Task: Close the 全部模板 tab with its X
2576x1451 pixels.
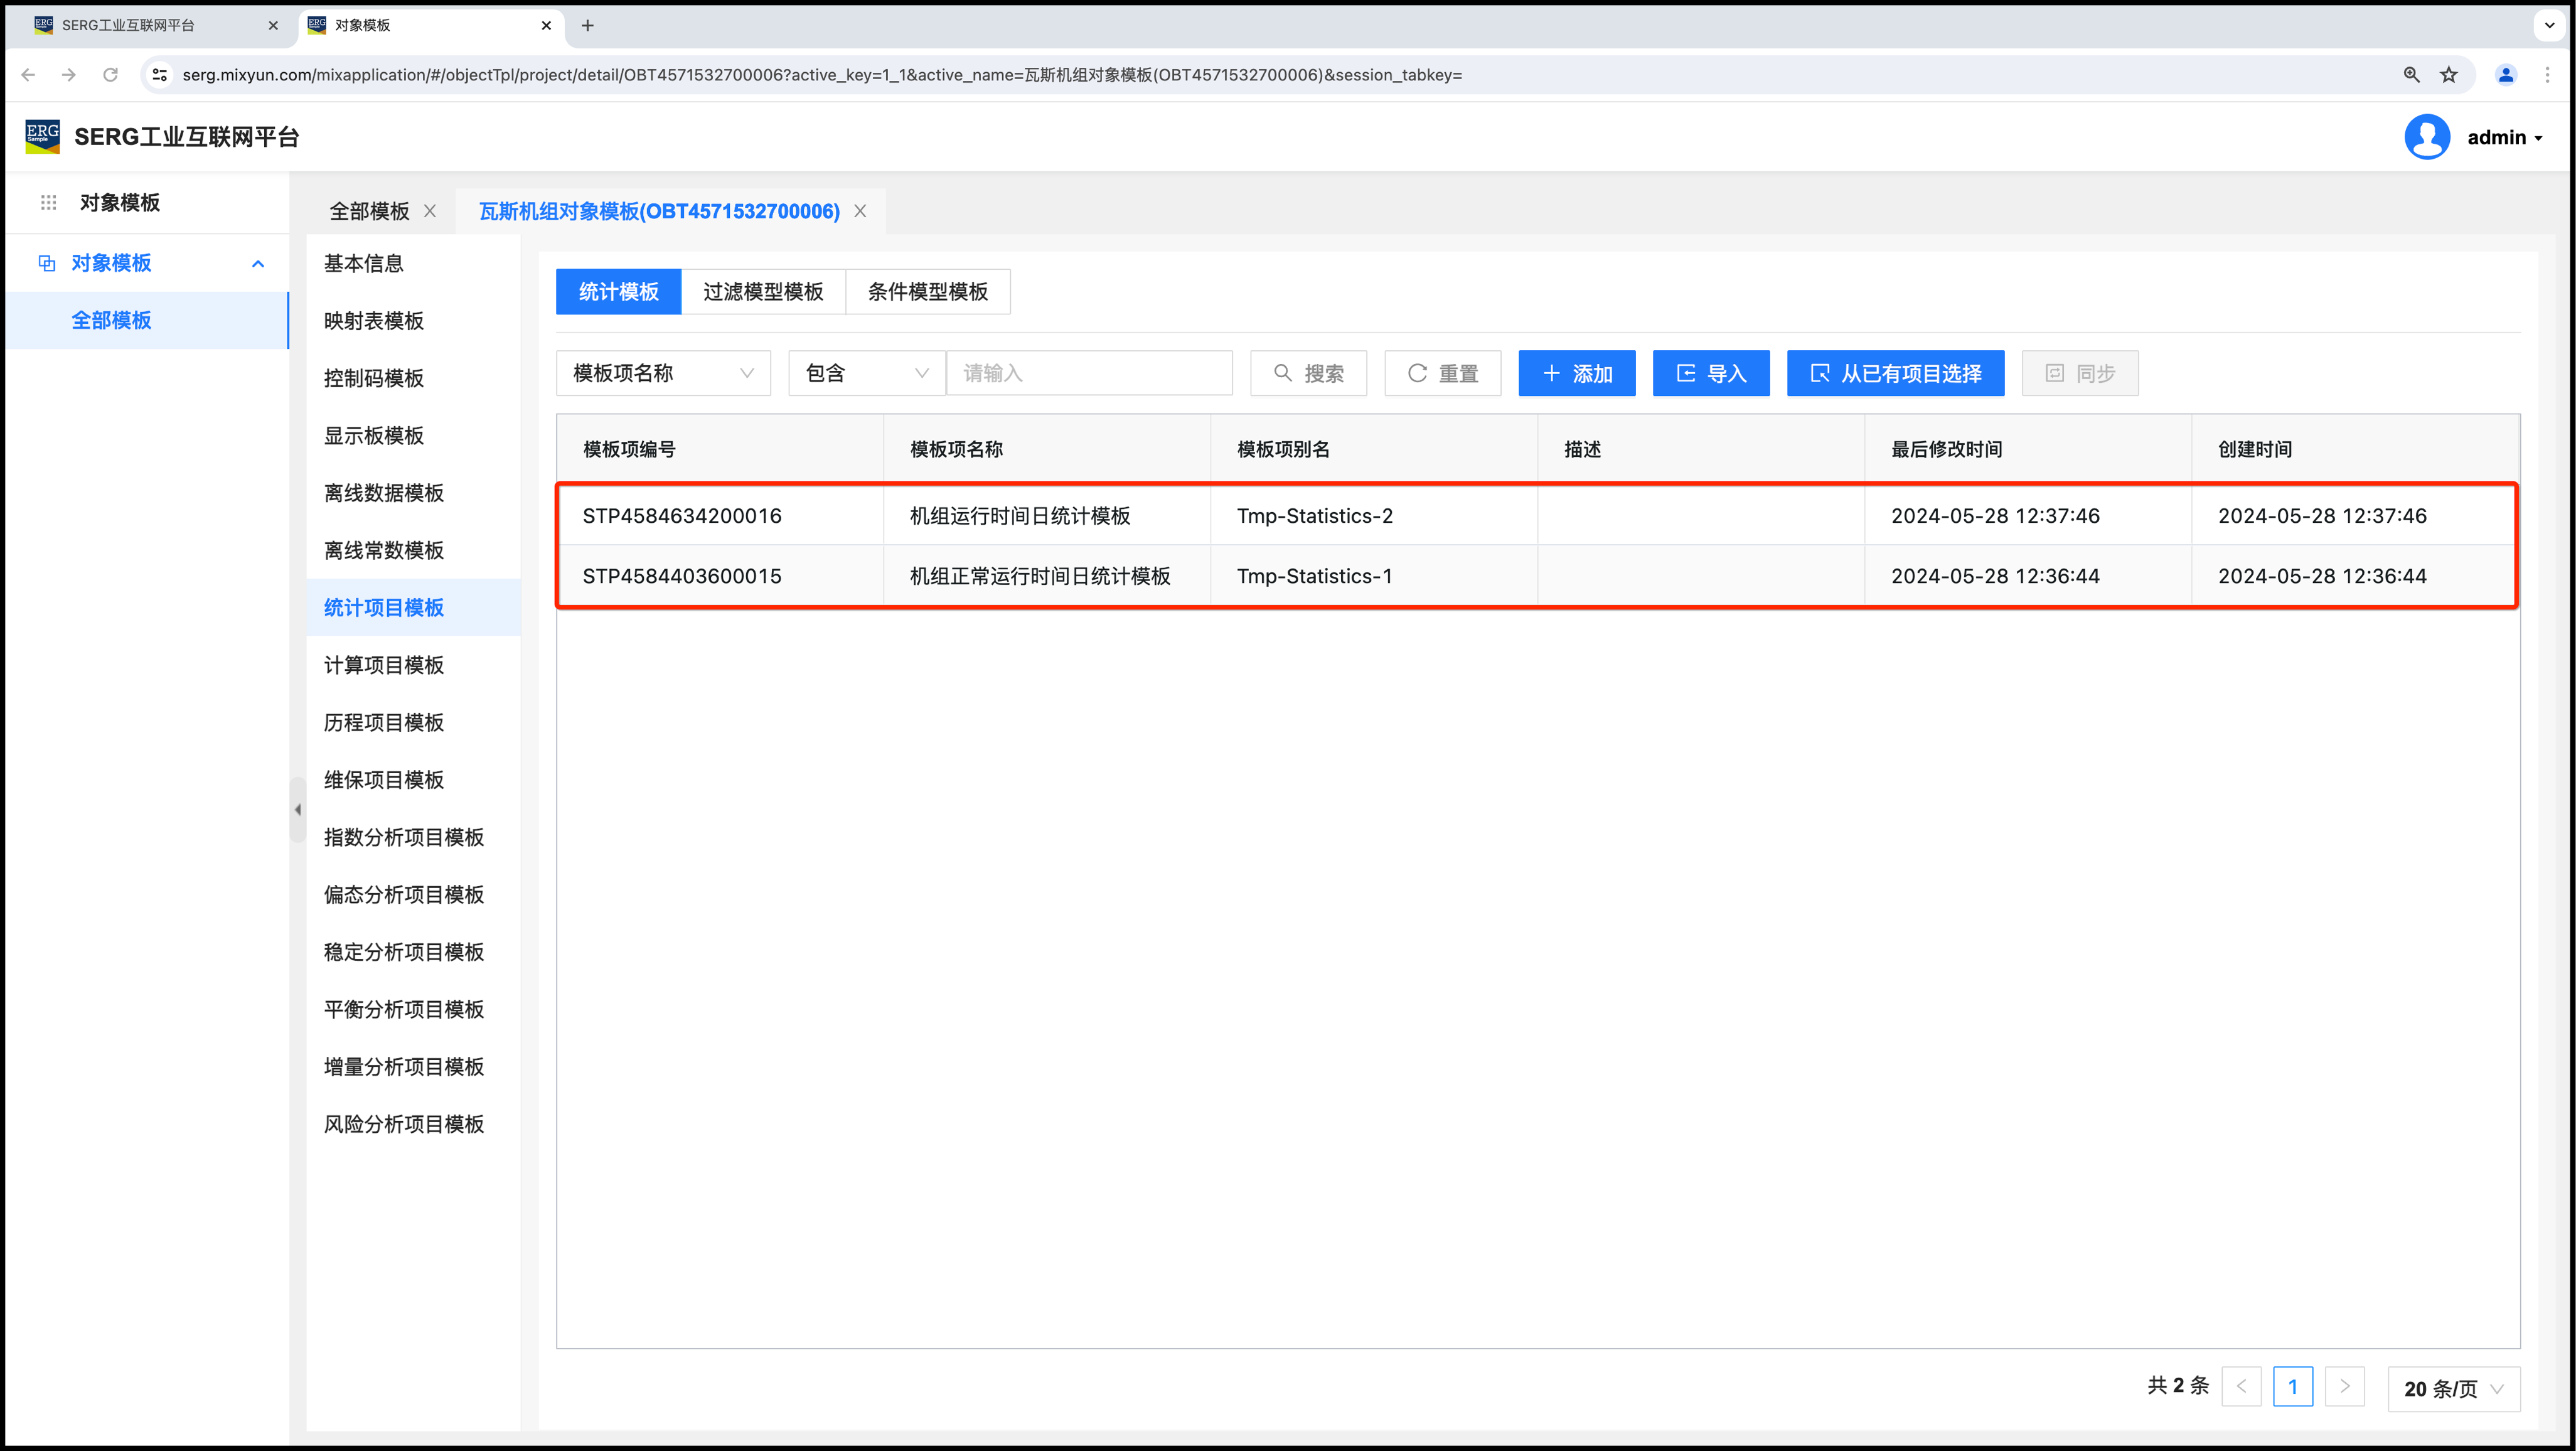Action: (x=430, y=211)
